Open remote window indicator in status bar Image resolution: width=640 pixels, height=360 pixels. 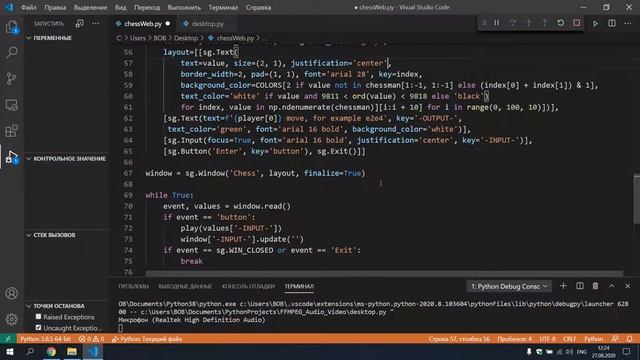pyautogui.click(x=8, y=339)
